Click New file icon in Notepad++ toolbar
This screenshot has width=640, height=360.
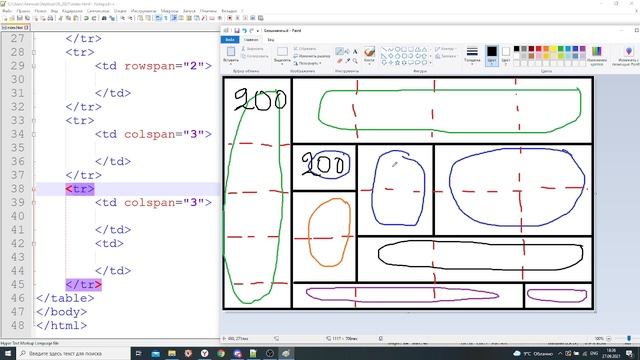tap(5, 18)
